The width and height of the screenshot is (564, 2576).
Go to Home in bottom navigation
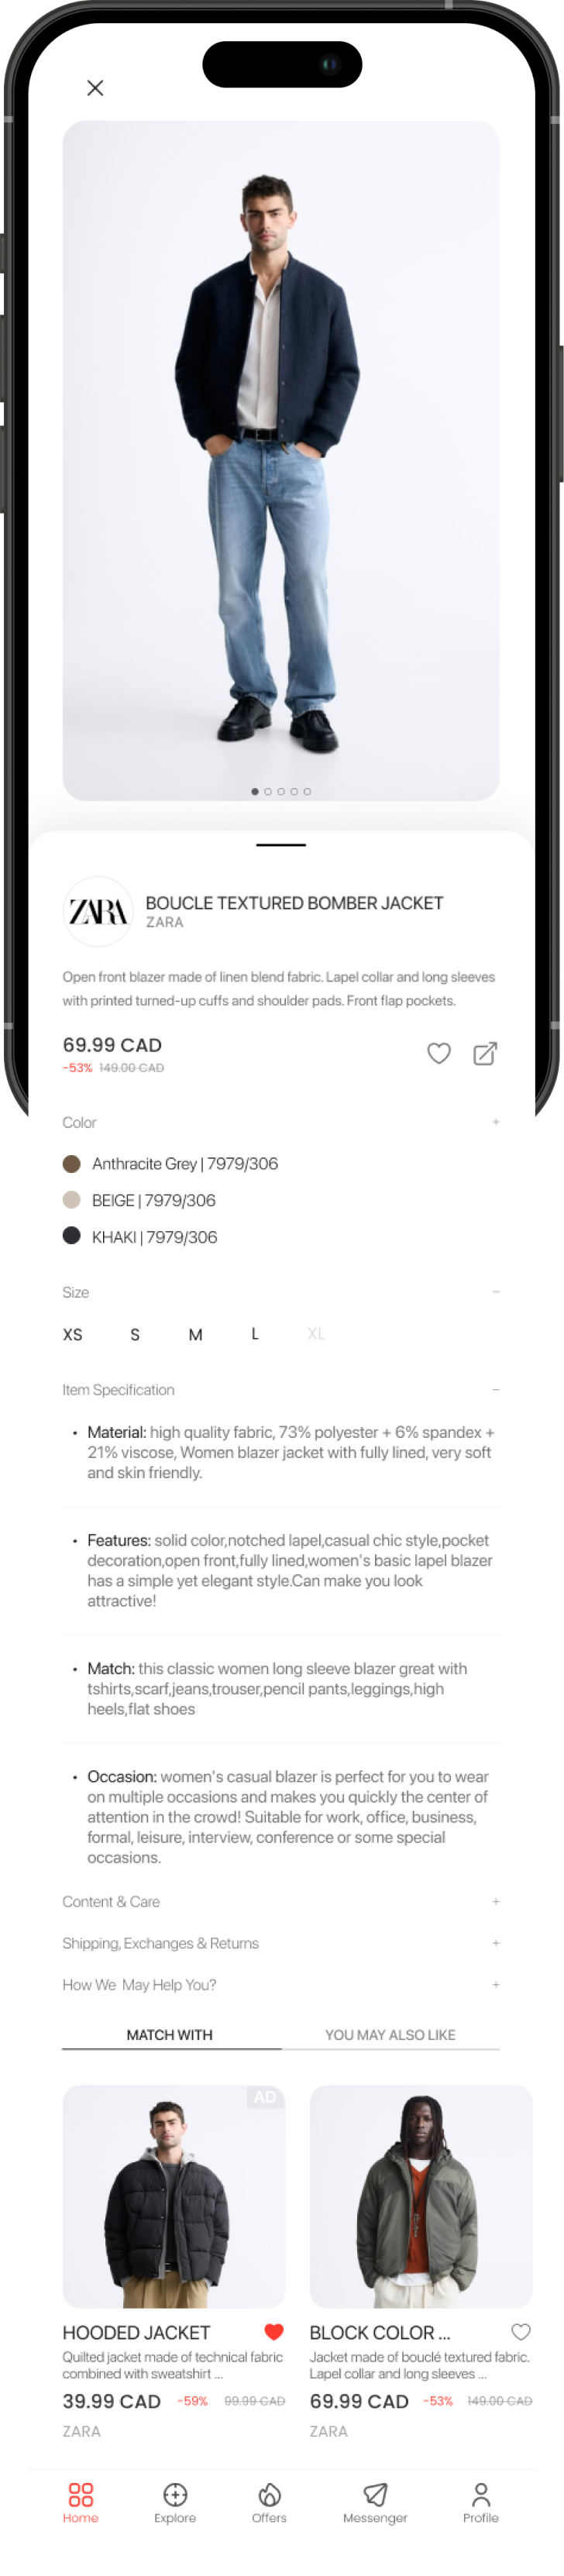[x=81, y=2502]
